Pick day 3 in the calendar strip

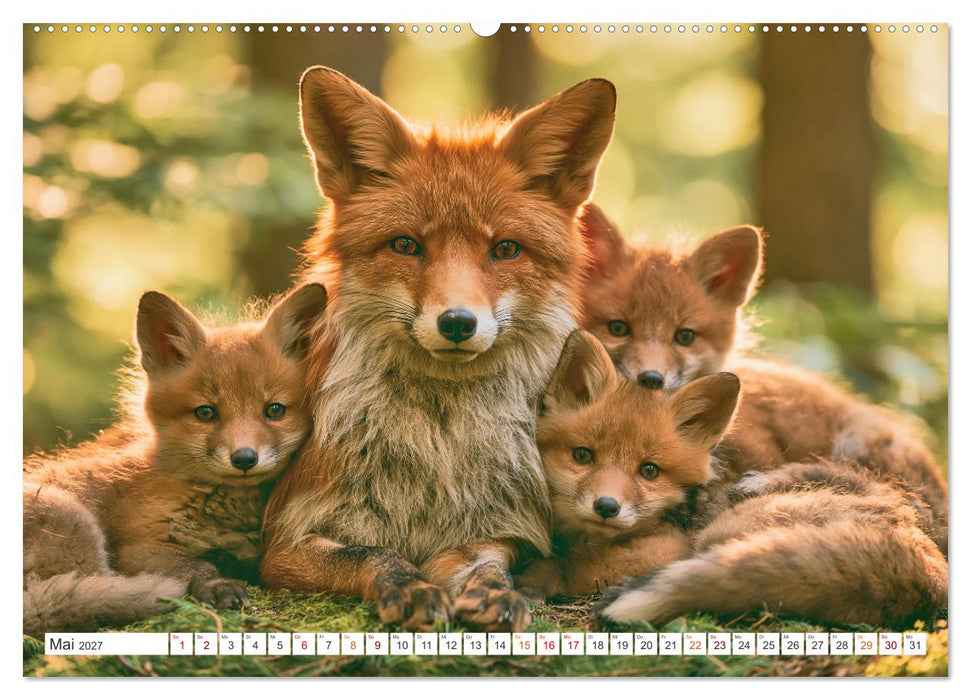pos(230,644)
